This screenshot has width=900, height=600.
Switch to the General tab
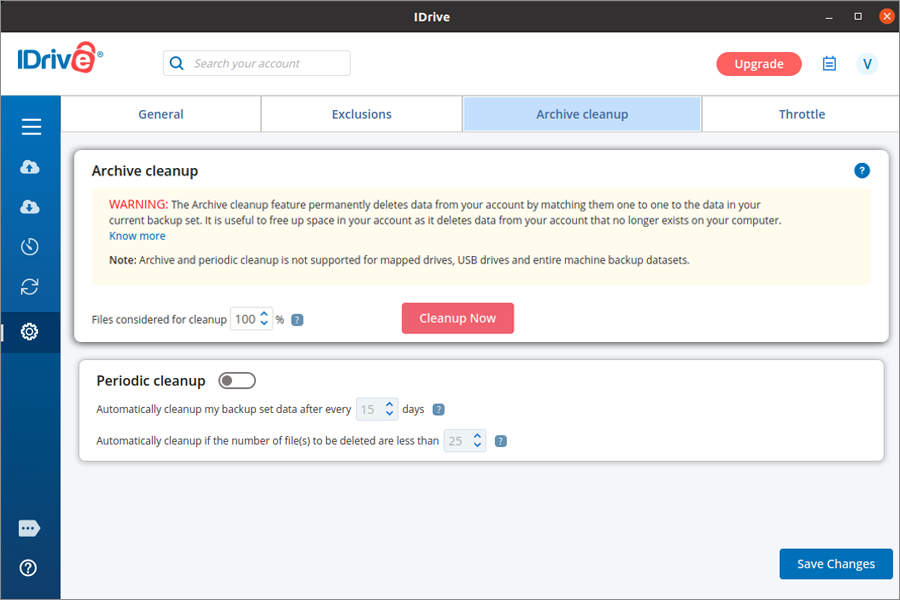pyautogui.click(x=161, y=114)
